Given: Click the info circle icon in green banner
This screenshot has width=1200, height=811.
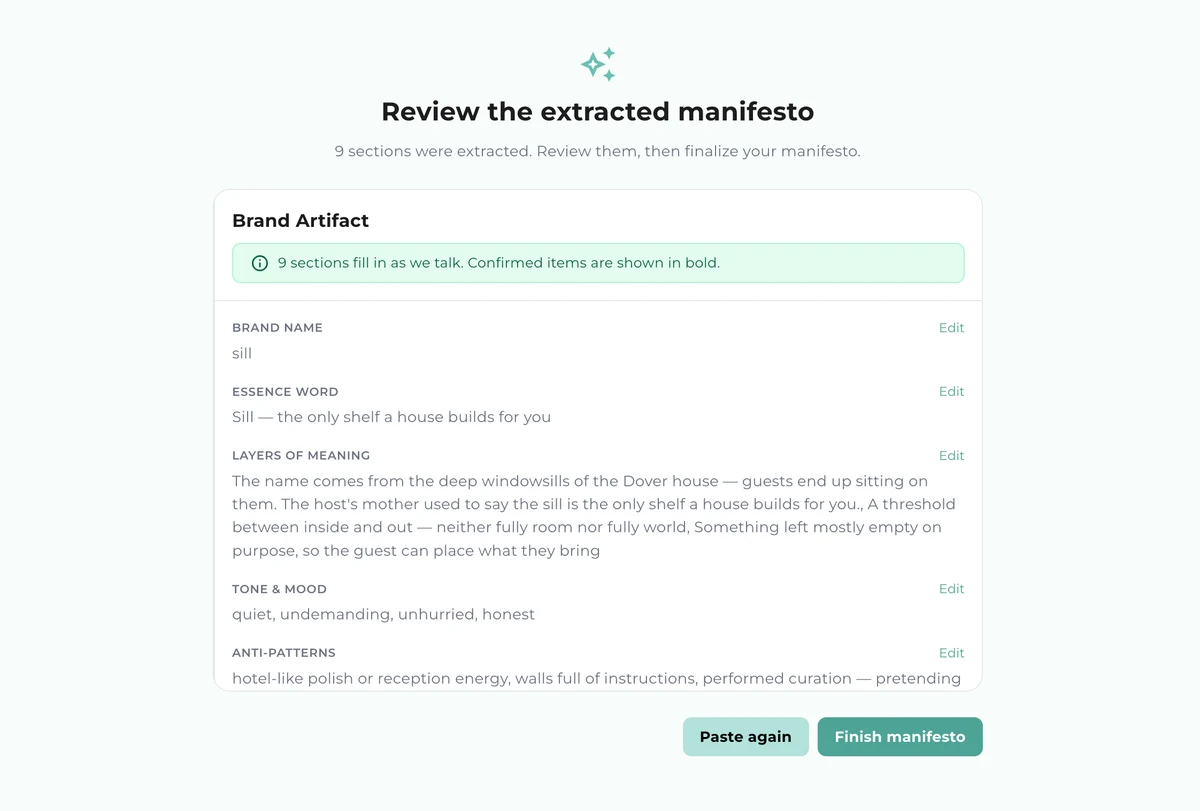Looking at the screenshot, I should click(260, 263).
